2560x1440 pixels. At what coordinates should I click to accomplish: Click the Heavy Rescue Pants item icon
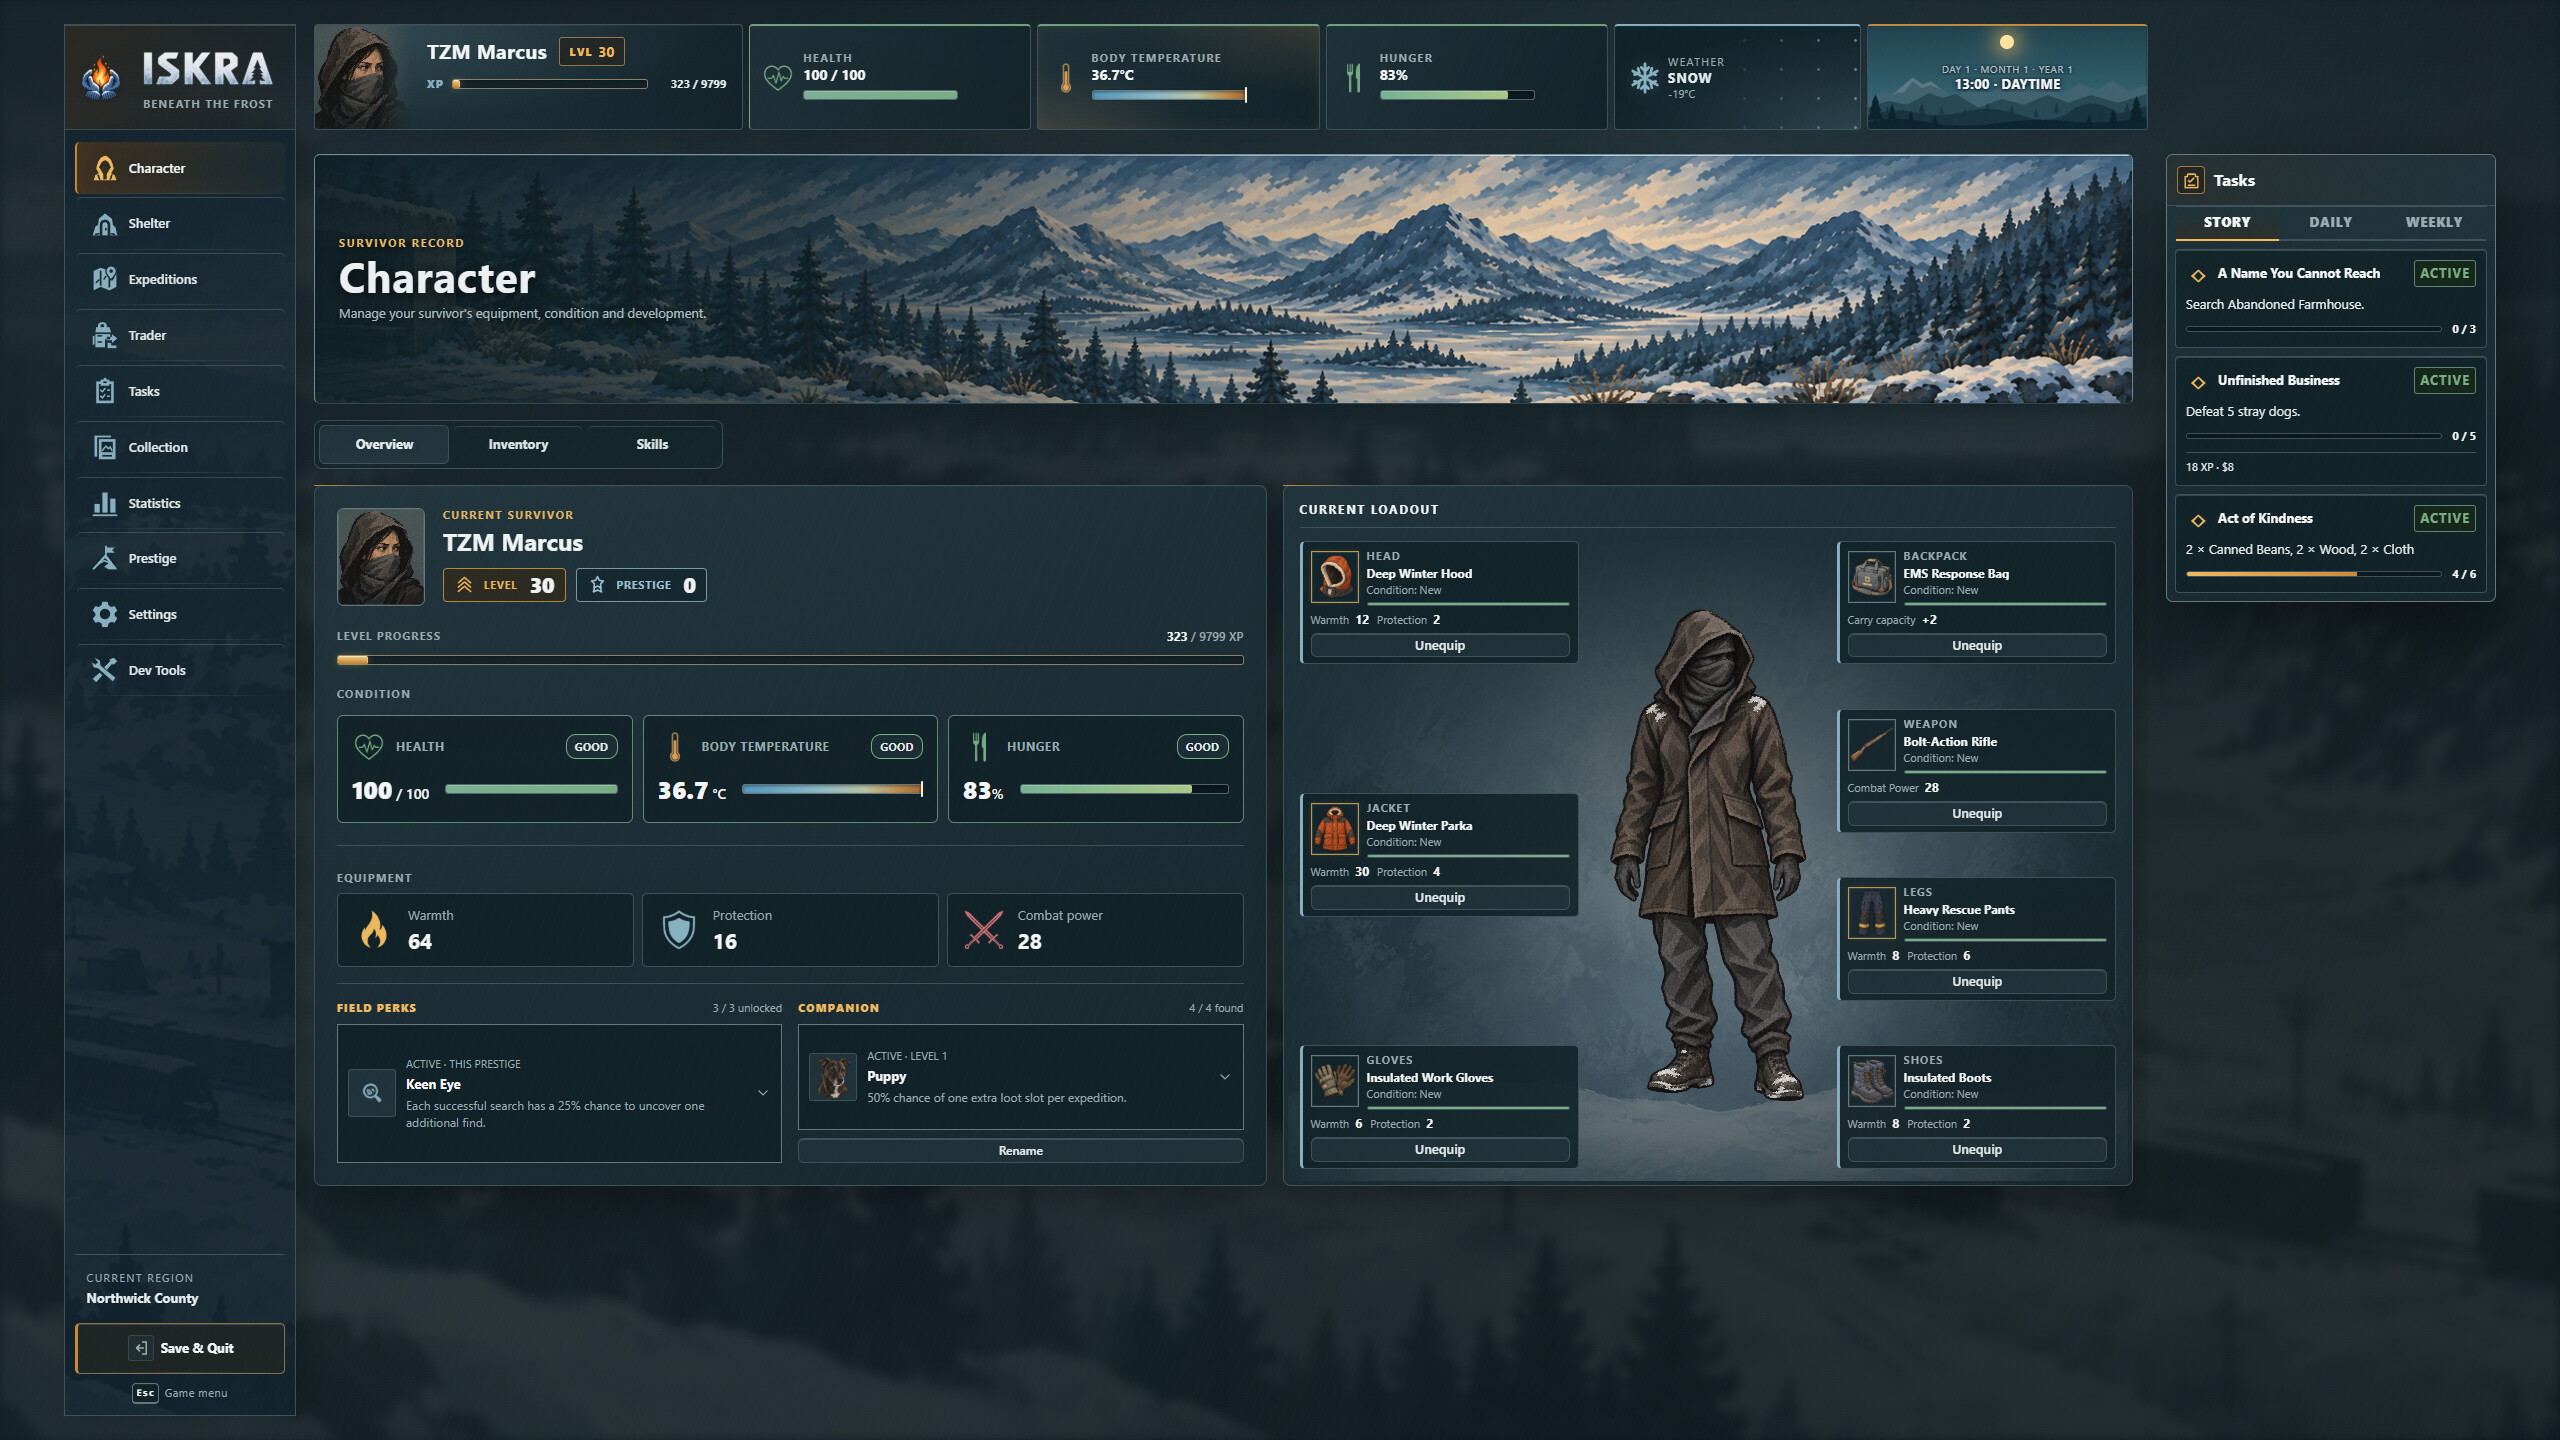point(1871,912)
